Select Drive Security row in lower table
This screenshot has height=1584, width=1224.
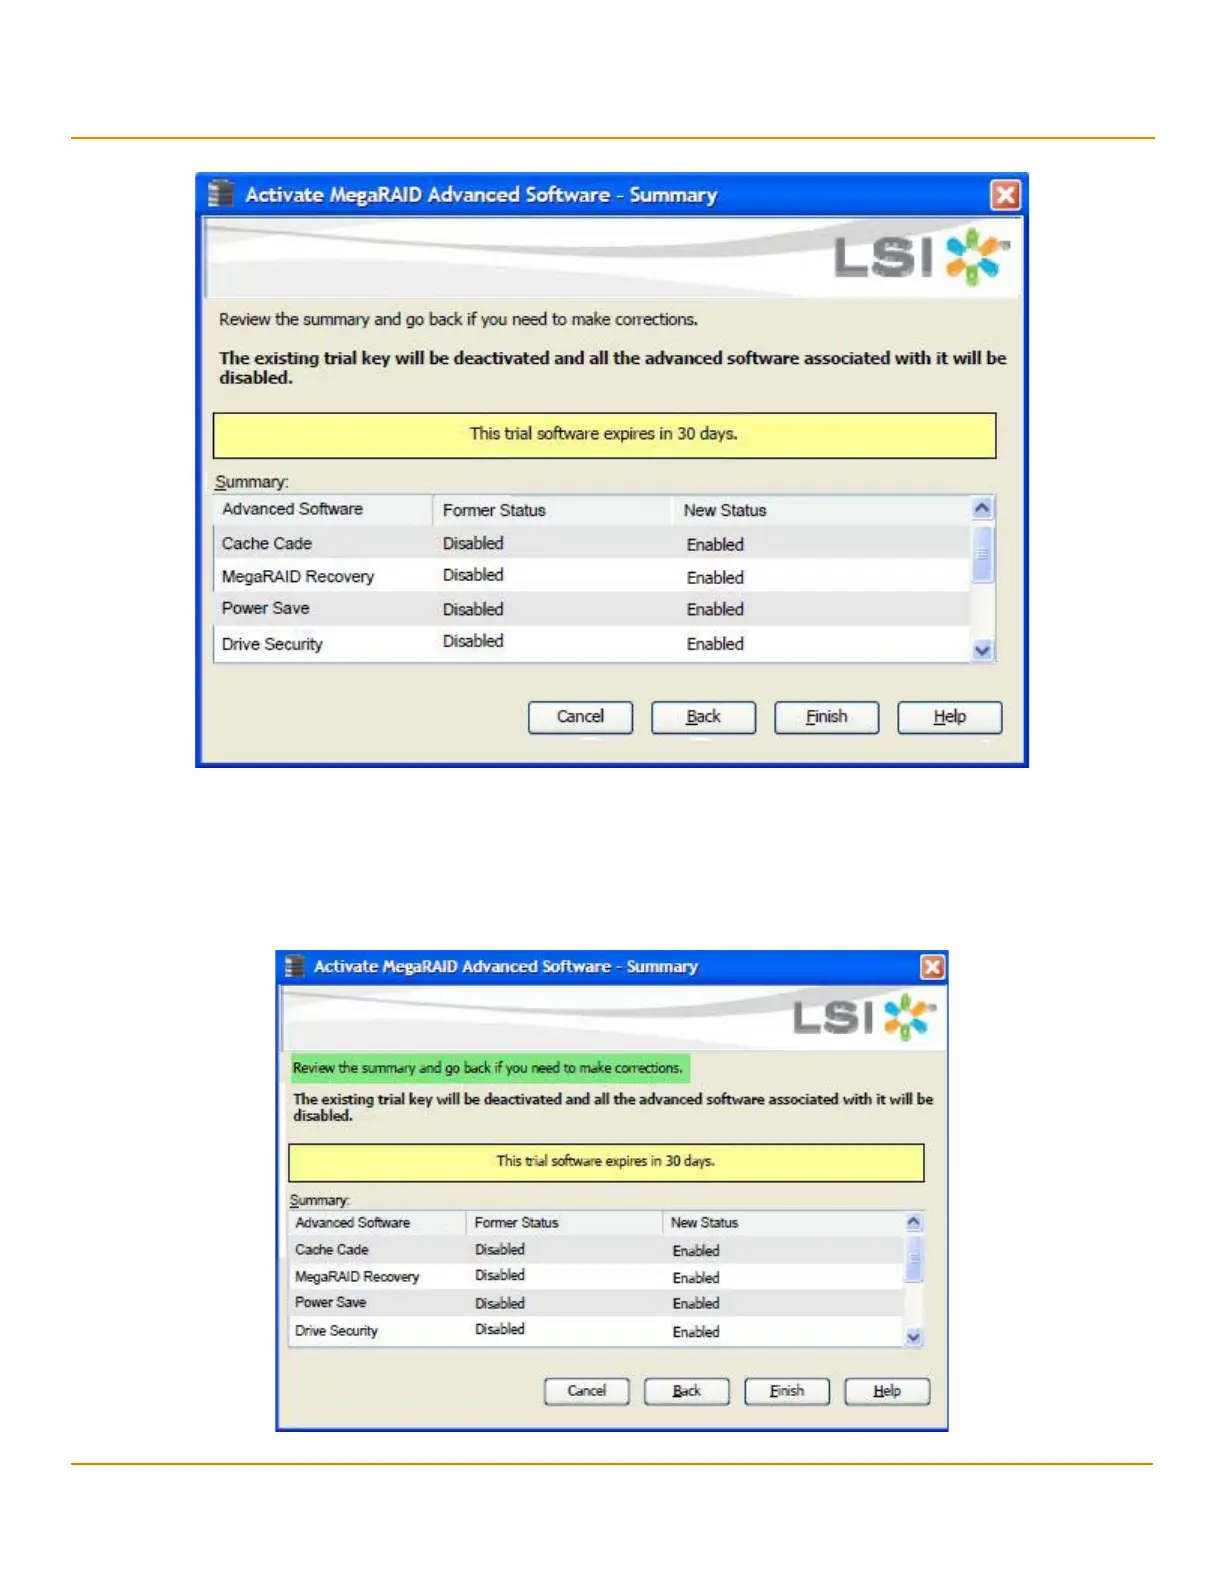(x=596, y=1331)
